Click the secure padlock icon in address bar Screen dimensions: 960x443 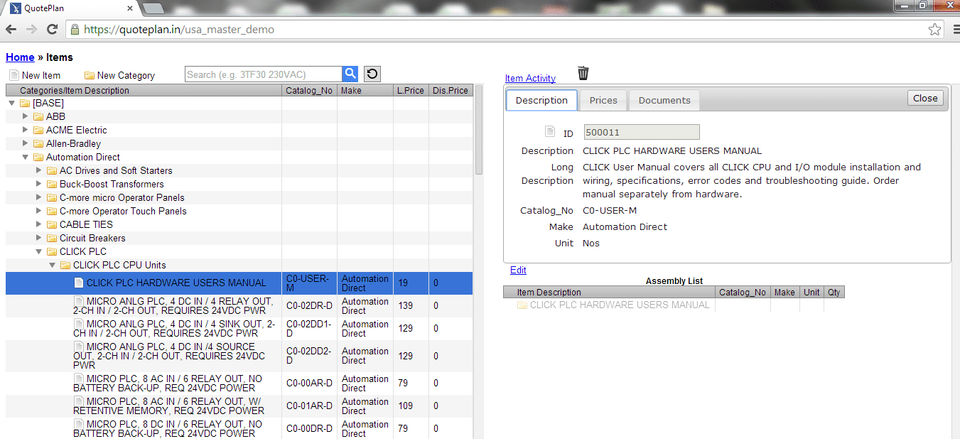[x=75, y=29]
